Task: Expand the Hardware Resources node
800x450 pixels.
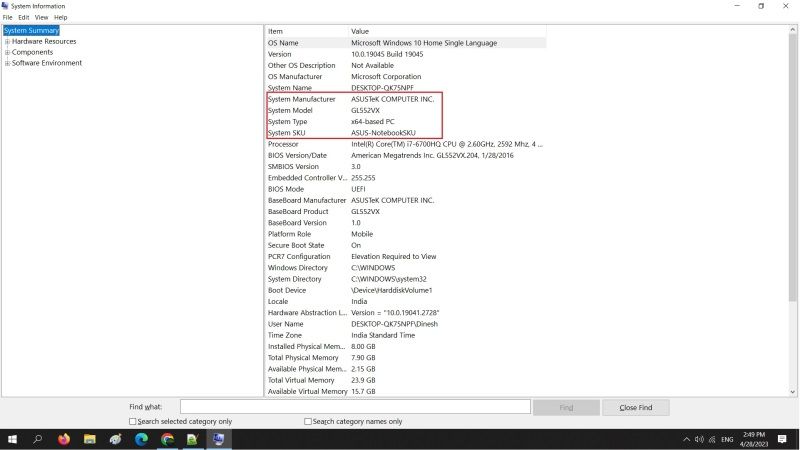Action: click(7, 41)
